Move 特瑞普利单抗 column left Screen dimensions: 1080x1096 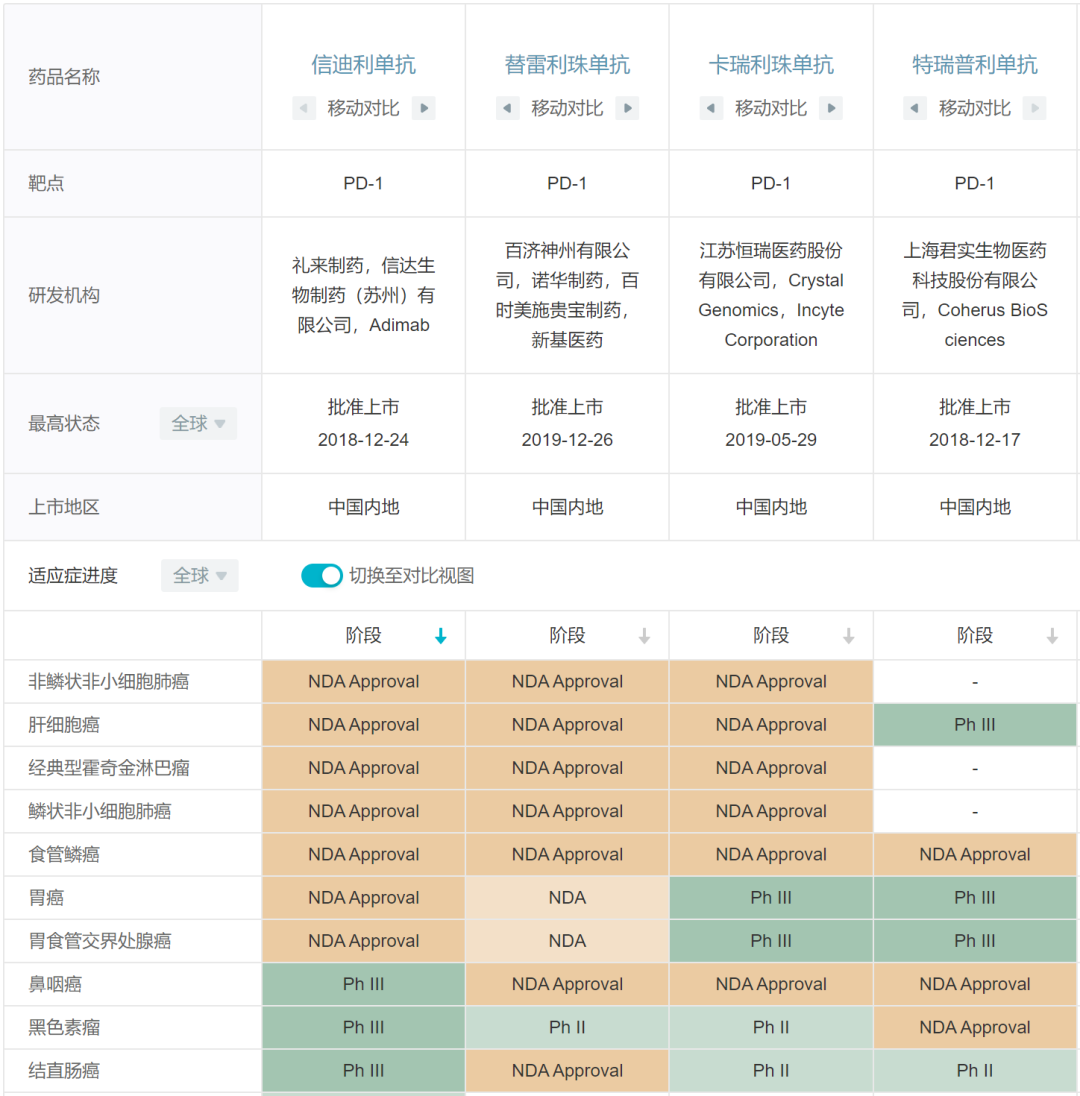point(914,108)
